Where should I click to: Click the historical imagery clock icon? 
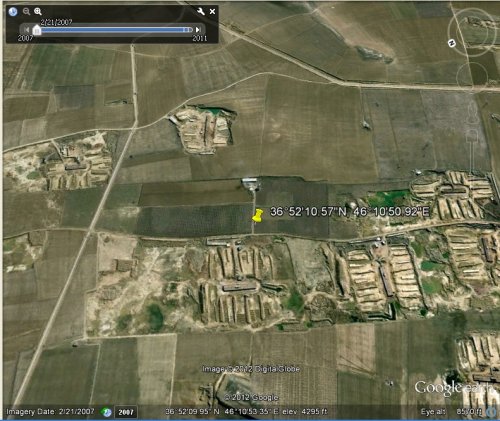coord(13,12)
